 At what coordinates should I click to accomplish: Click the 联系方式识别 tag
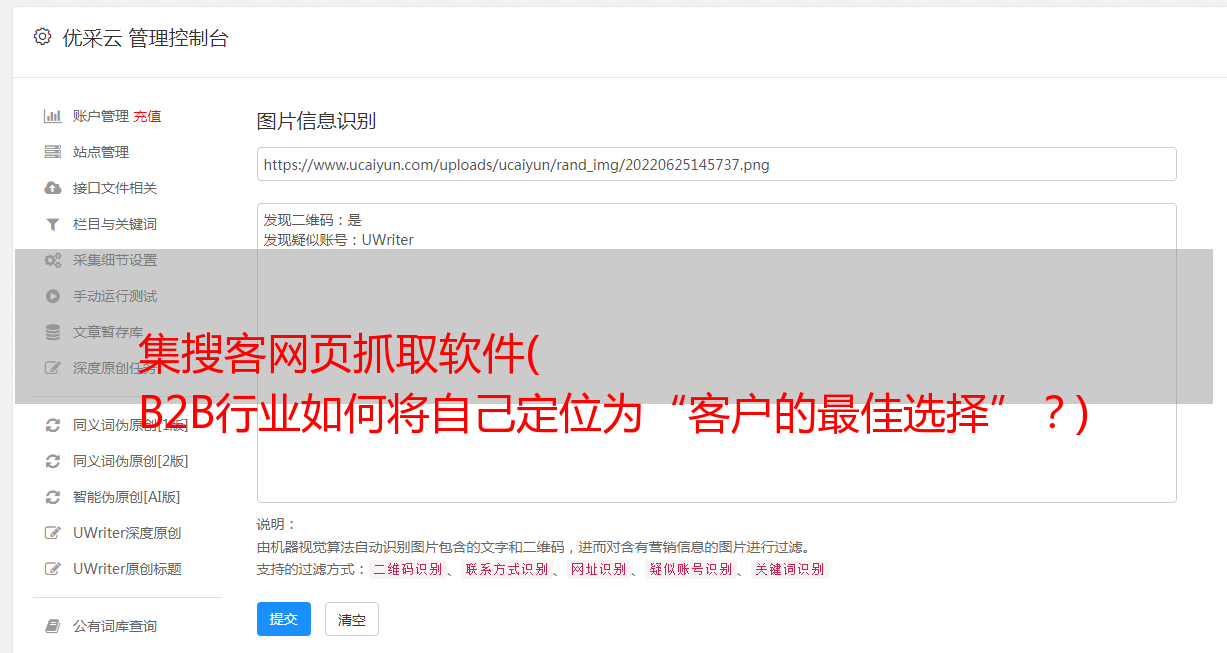(506, 569)
